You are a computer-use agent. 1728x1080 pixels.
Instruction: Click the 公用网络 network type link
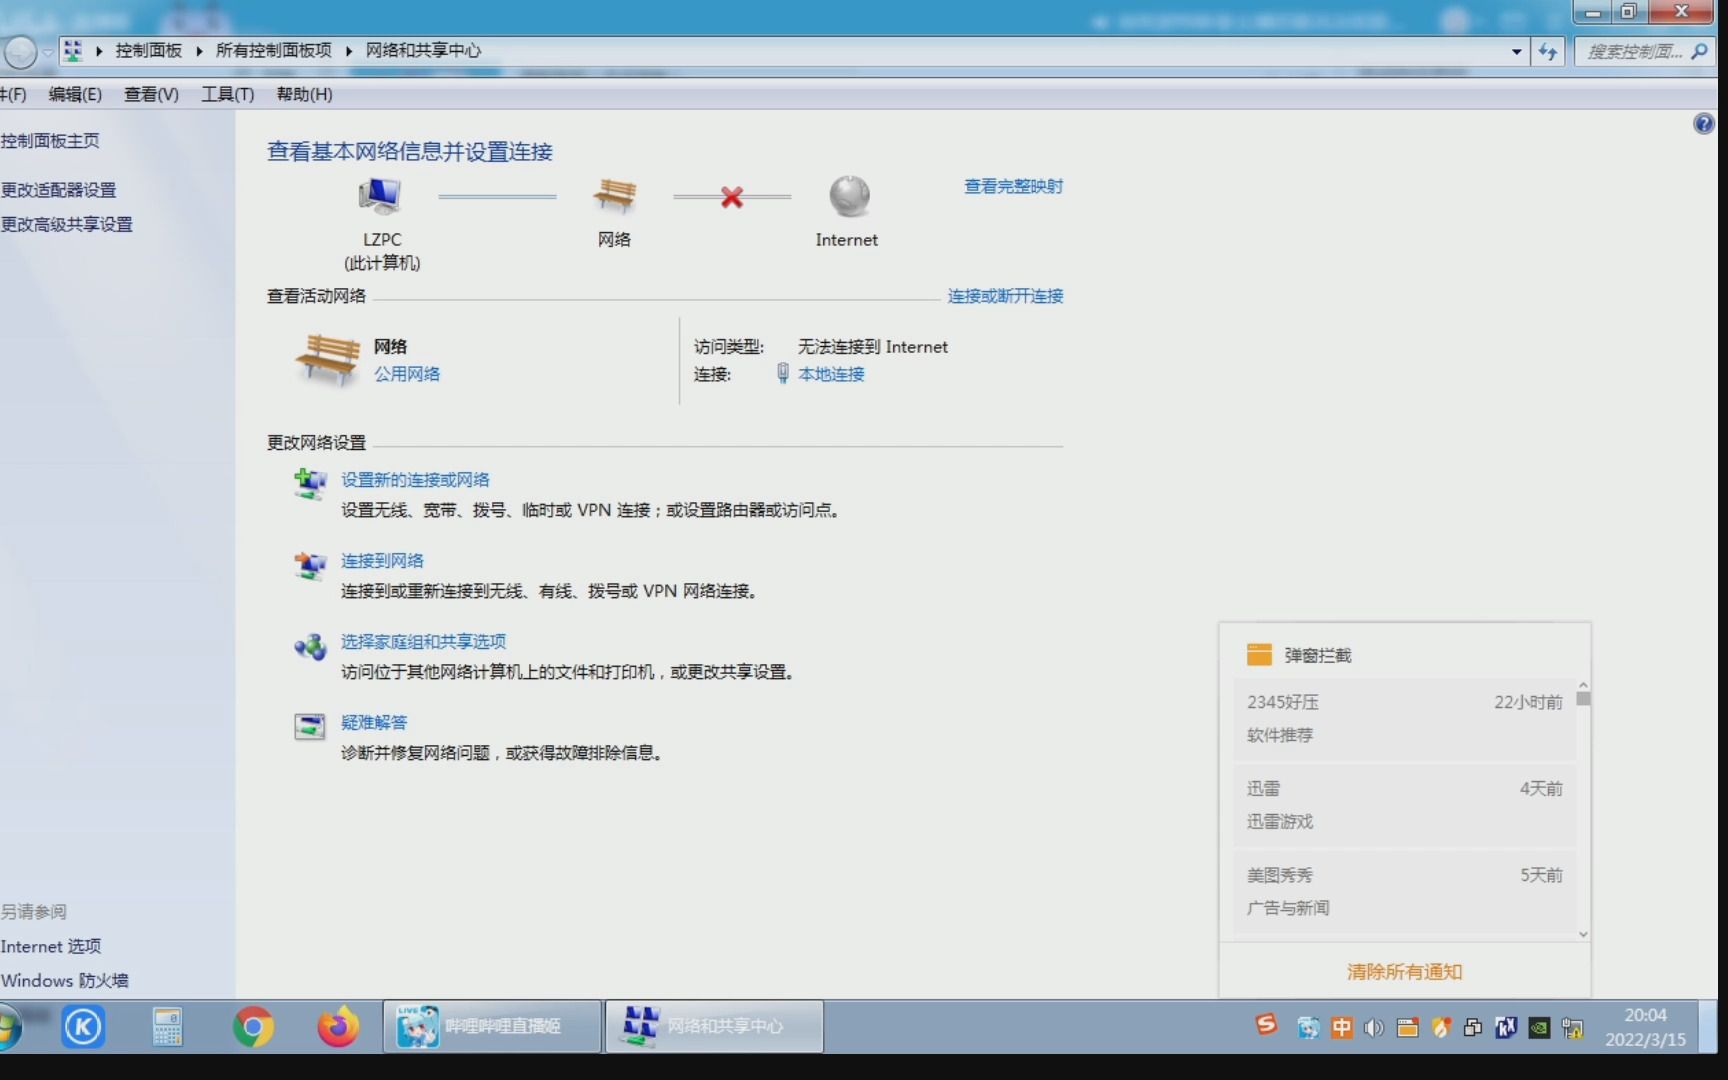407,374
